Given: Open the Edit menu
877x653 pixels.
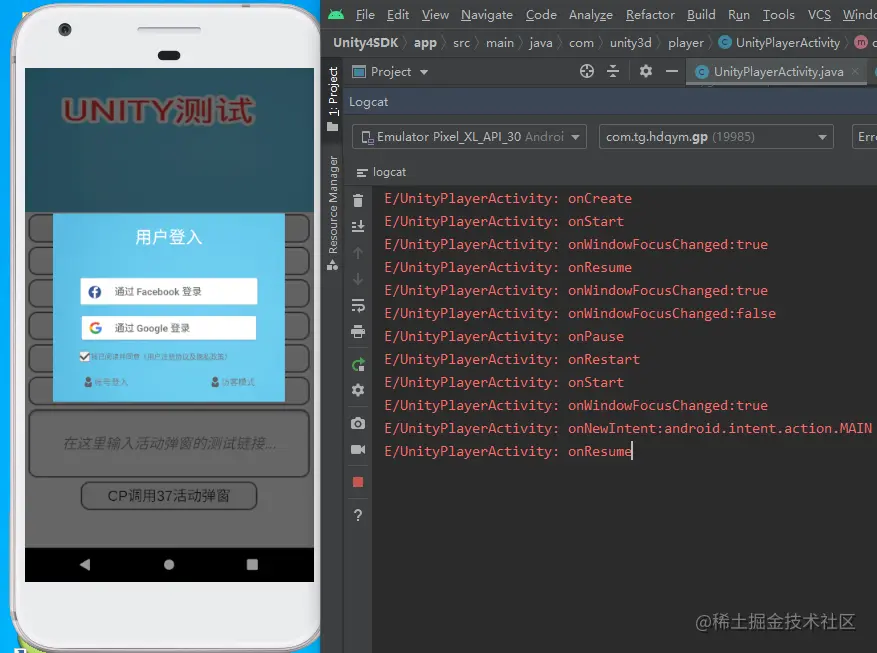Looking at the screenshot, I should click(398, 15).
